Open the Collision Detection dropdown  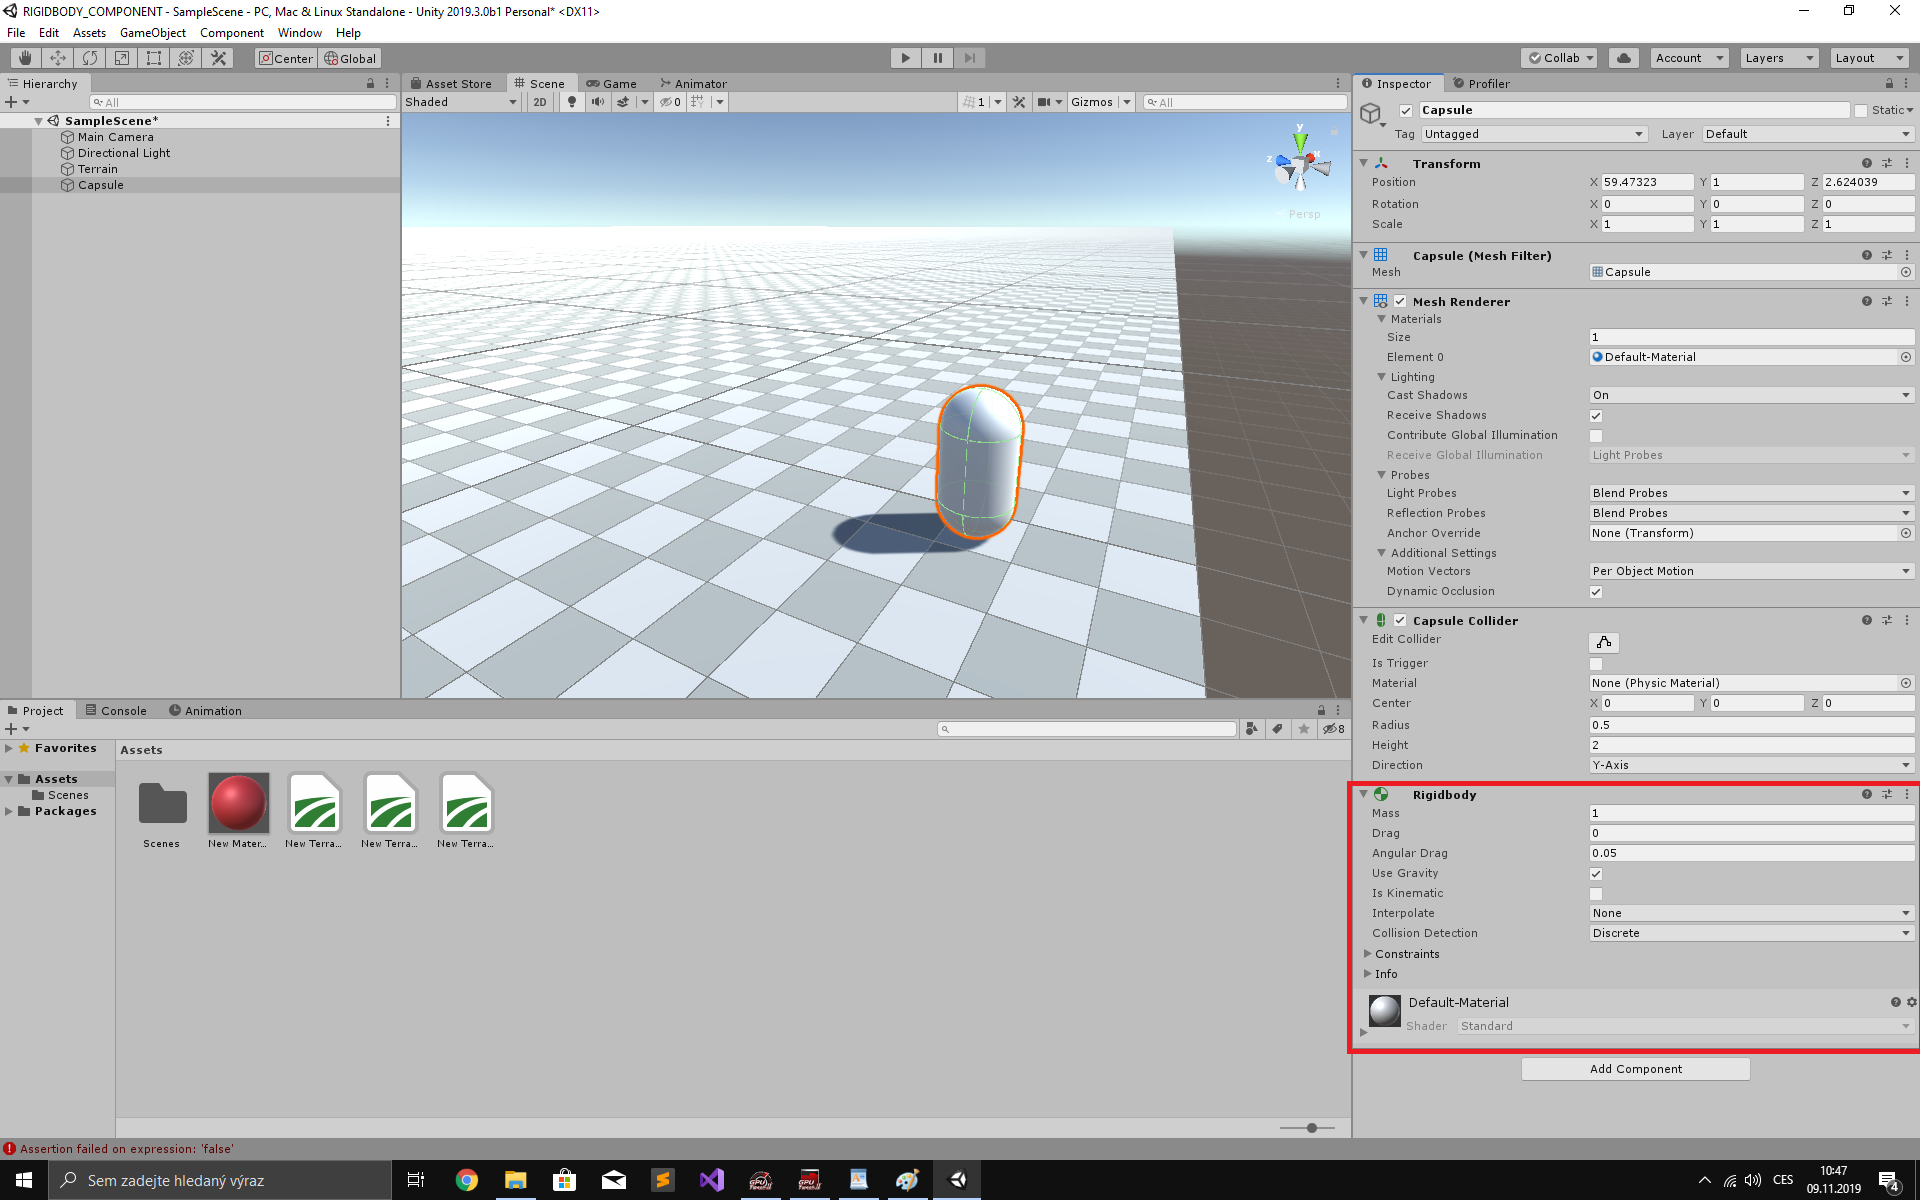pos(1749,932)
